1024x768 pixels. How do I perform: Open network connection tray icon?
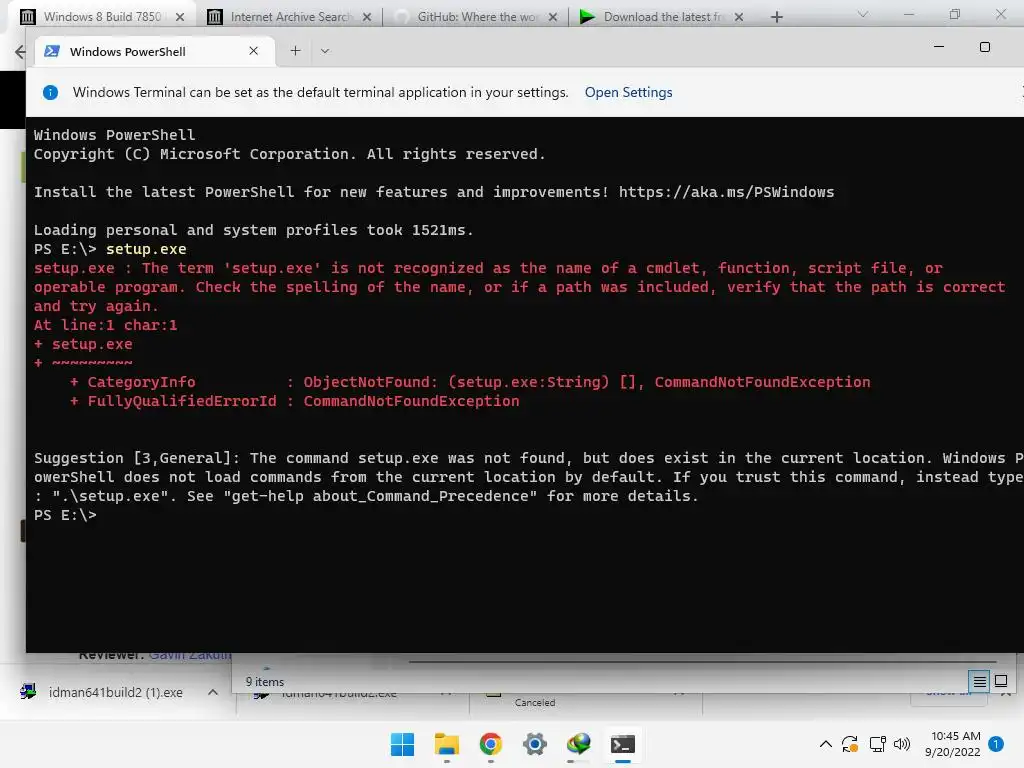tap(877, 744)
